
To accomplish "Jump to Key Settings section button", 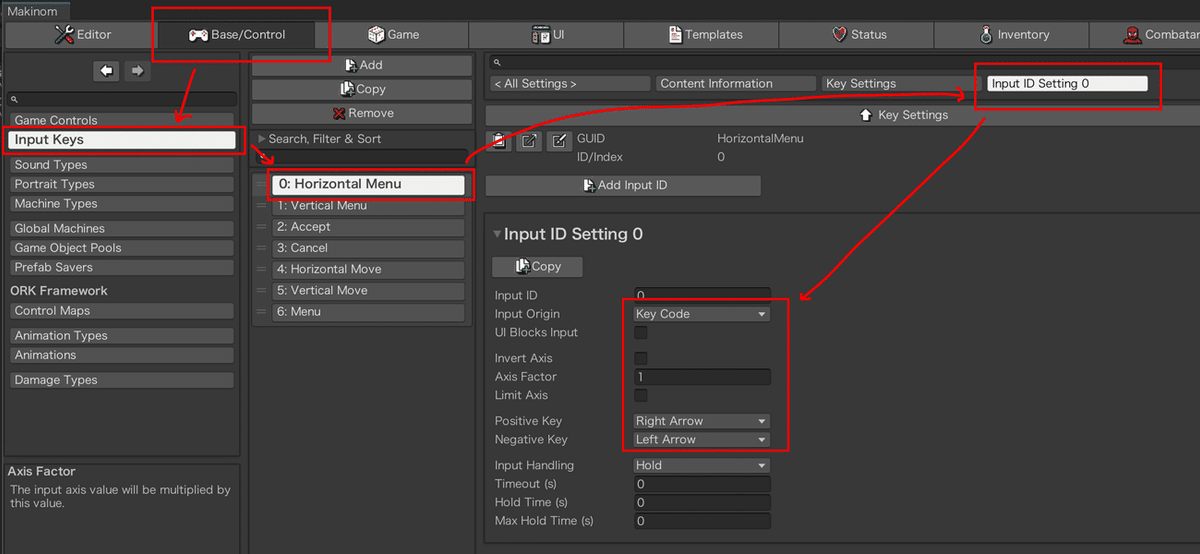I will point(902,84).
